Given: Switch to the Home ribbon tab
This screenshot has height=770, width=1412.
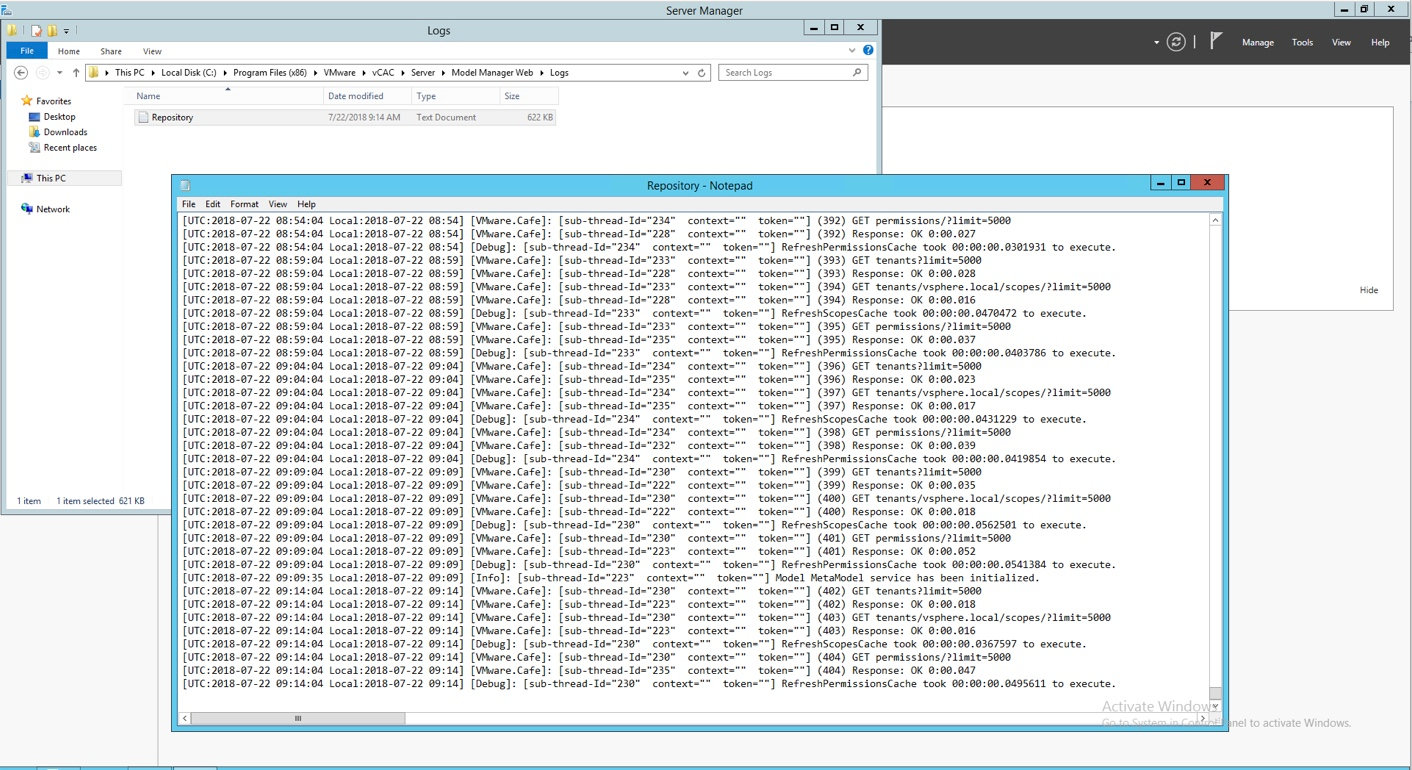Looking at the screenshot, I should (x=69, y=51).
